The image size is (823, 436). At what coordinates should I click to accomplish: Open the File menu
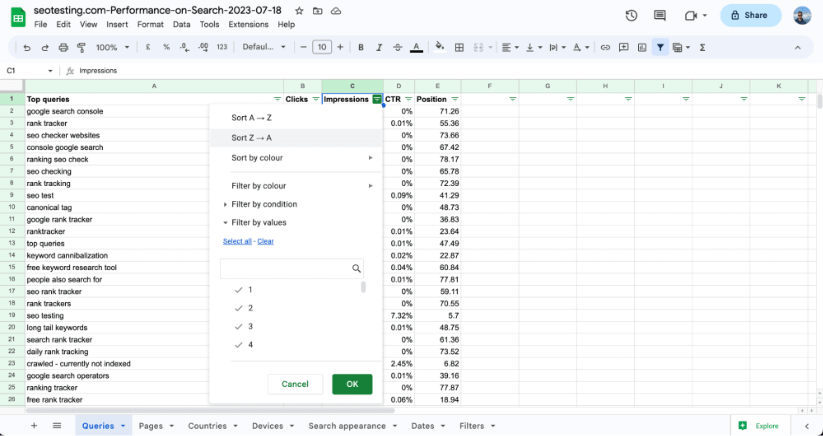tap(40, 25)
